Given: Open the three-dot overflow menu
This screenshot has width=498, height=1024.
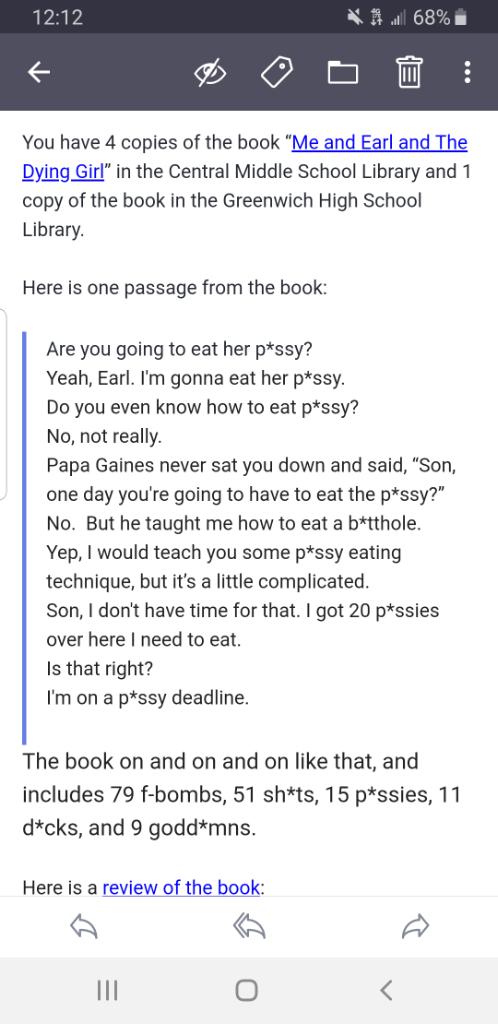Looking at the screenshot, I should click(467, 72).
